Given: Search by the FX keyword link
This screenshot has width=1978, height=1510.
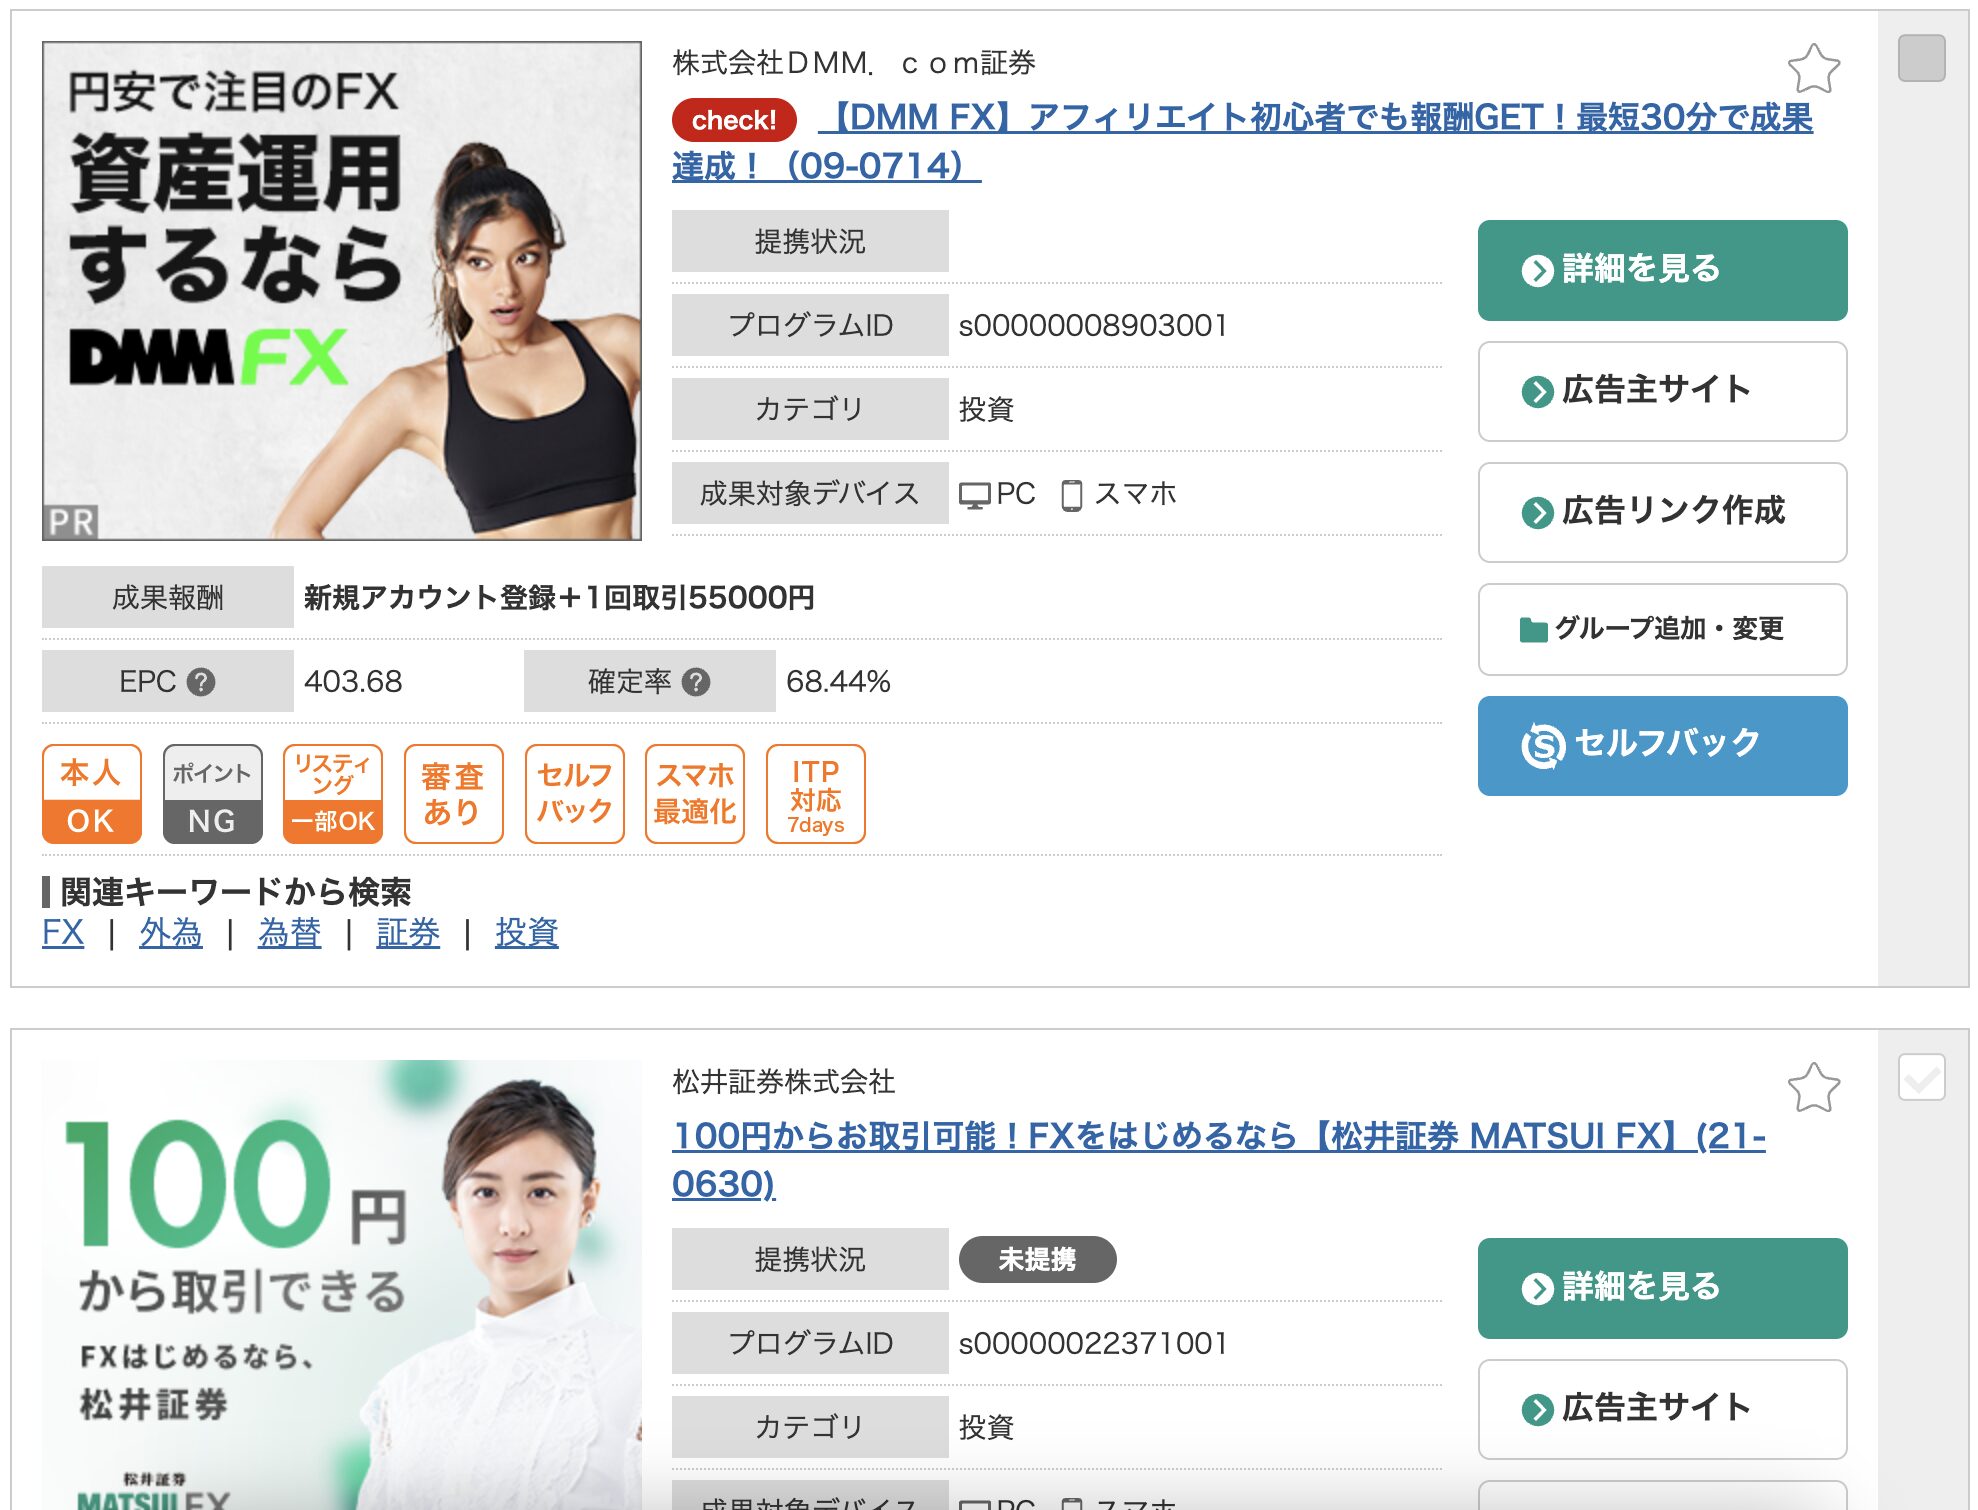Looking at the screenshot, I should tap(63, 933).
